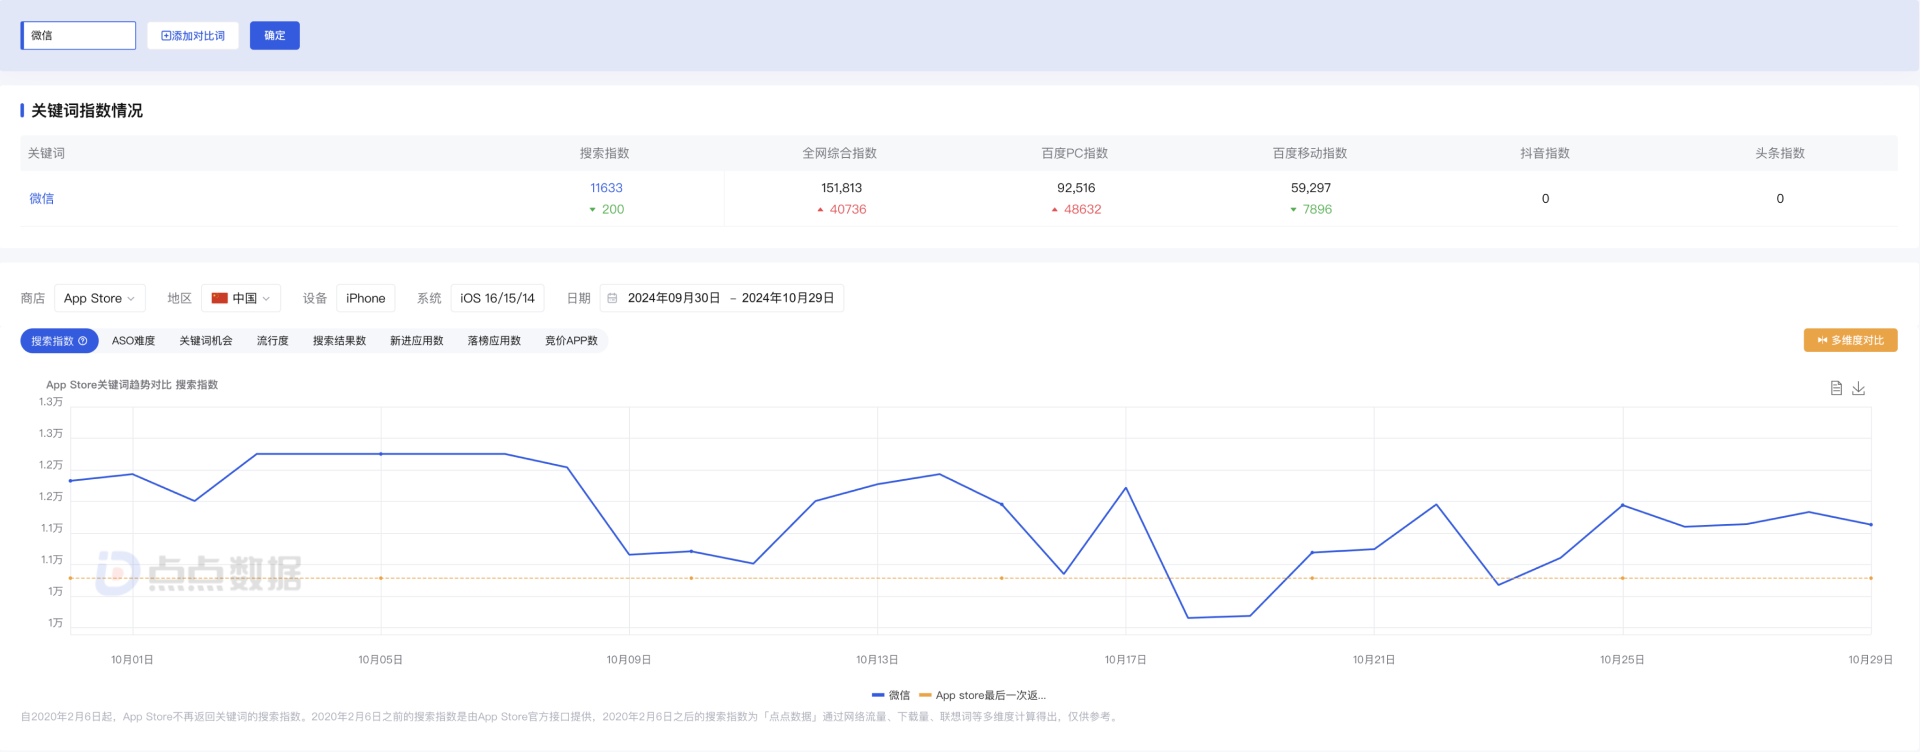Switch to the 关键词机会 tab

point(206,341)
